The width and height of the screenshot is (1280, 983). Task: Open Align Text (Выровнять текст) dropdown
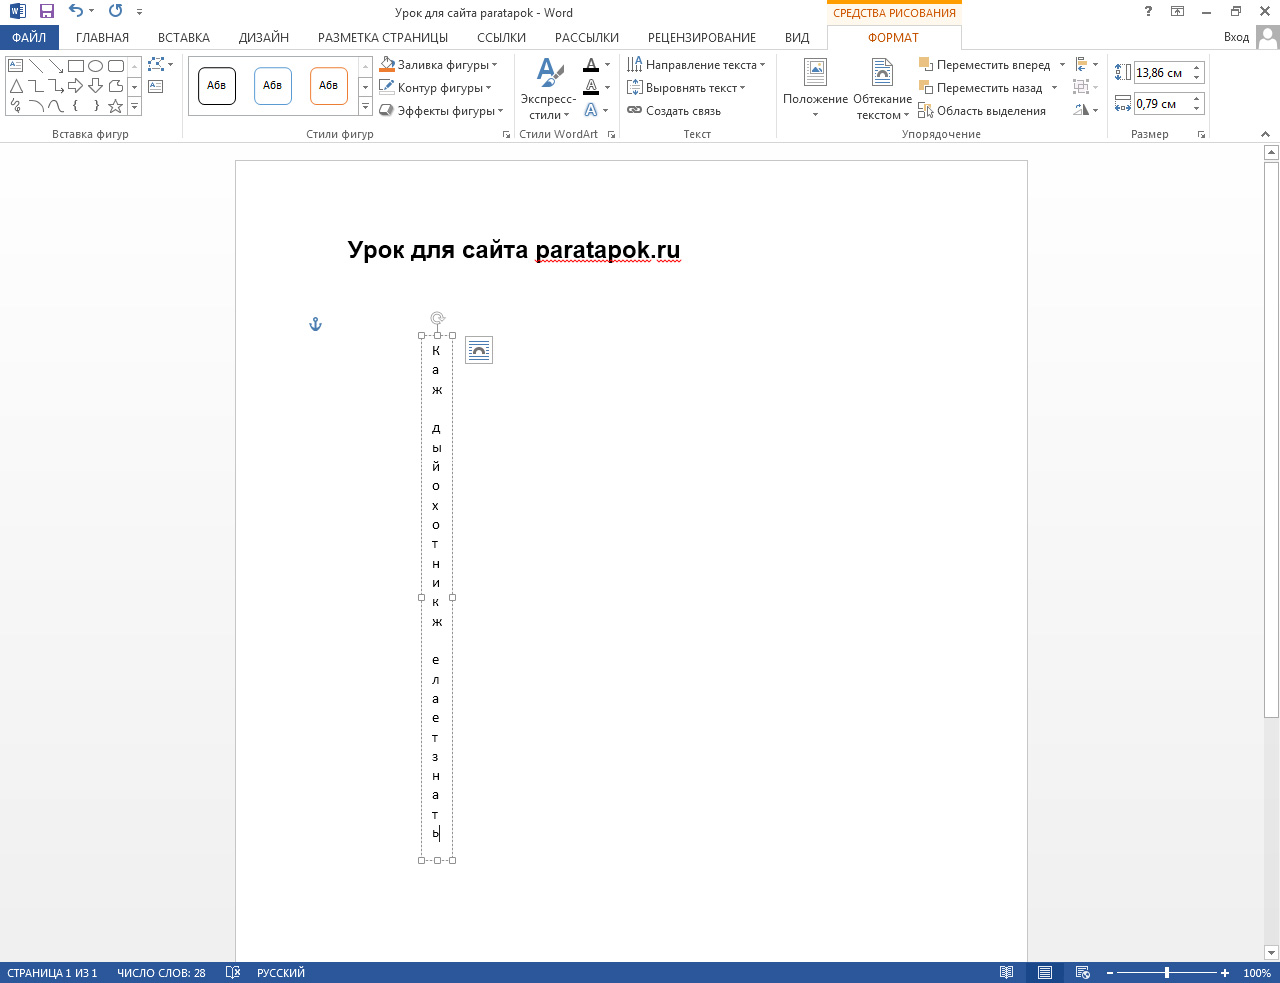pyautogui.click(x=686, y=88)
